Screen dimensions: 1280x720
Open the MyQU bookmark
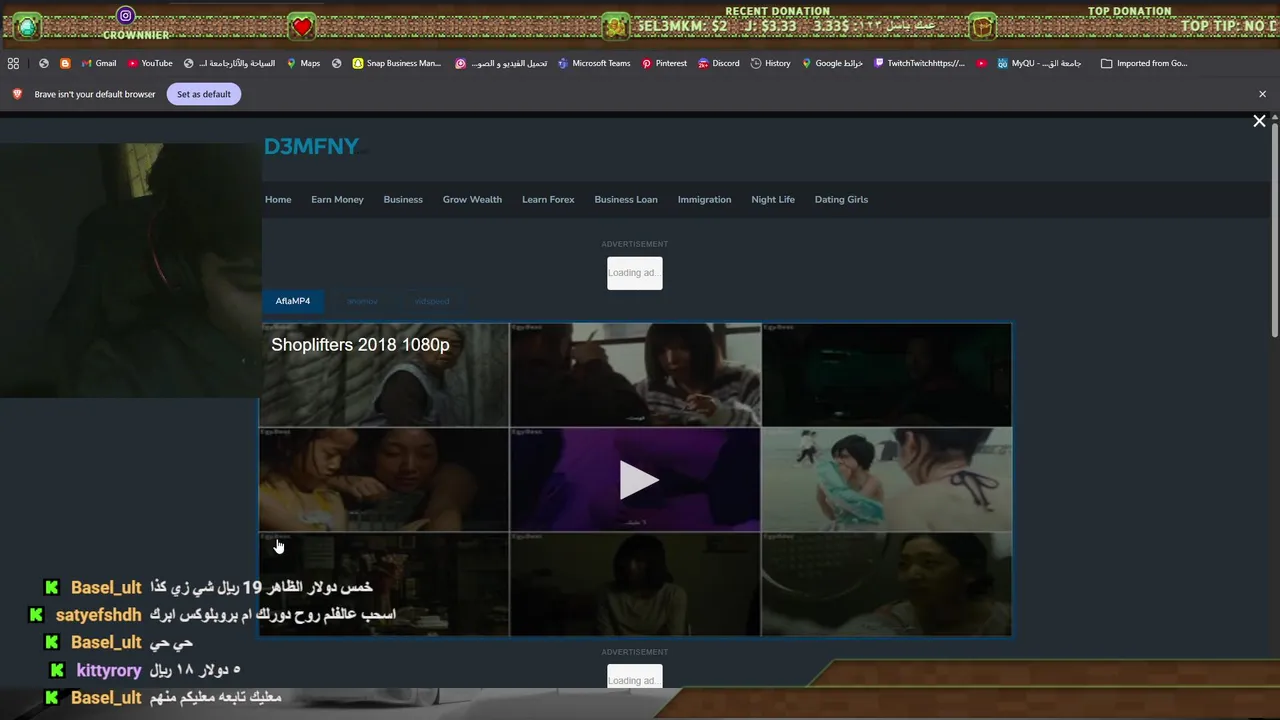1039,63
